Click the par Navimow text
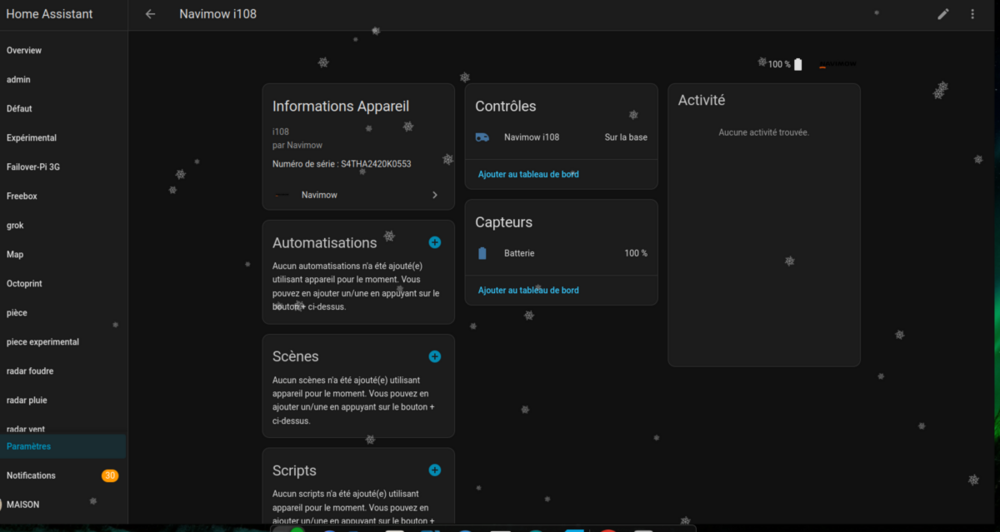1000x532 pixels. pyautogui.click(x=297, y=145)
